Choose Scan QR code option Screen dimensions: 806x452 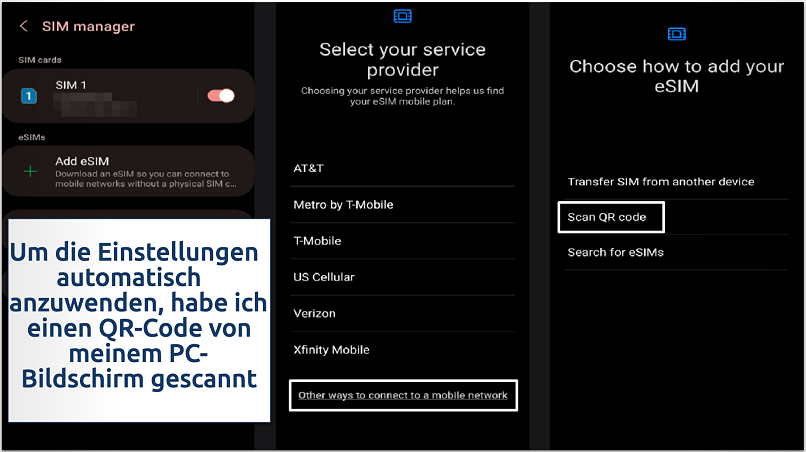pyautogui.click(x=611, y=217)
